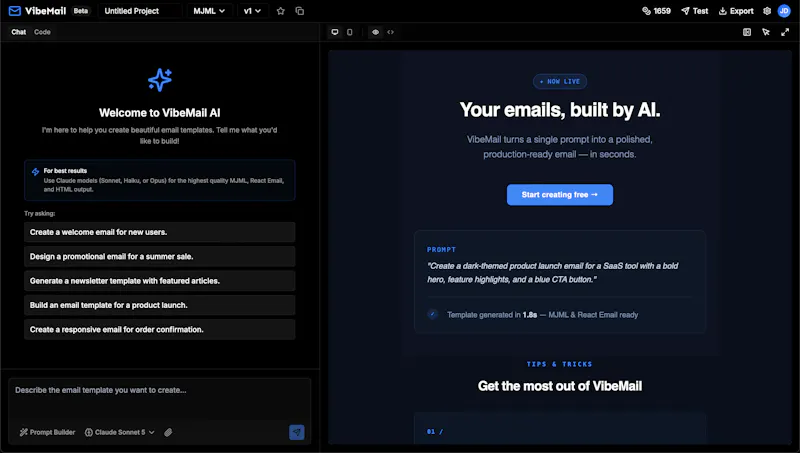Image resolution: width=800 pixels, height=453 pixels.
Task: Attach a file with the paperclip icon
Action: [x=168, y=432]
